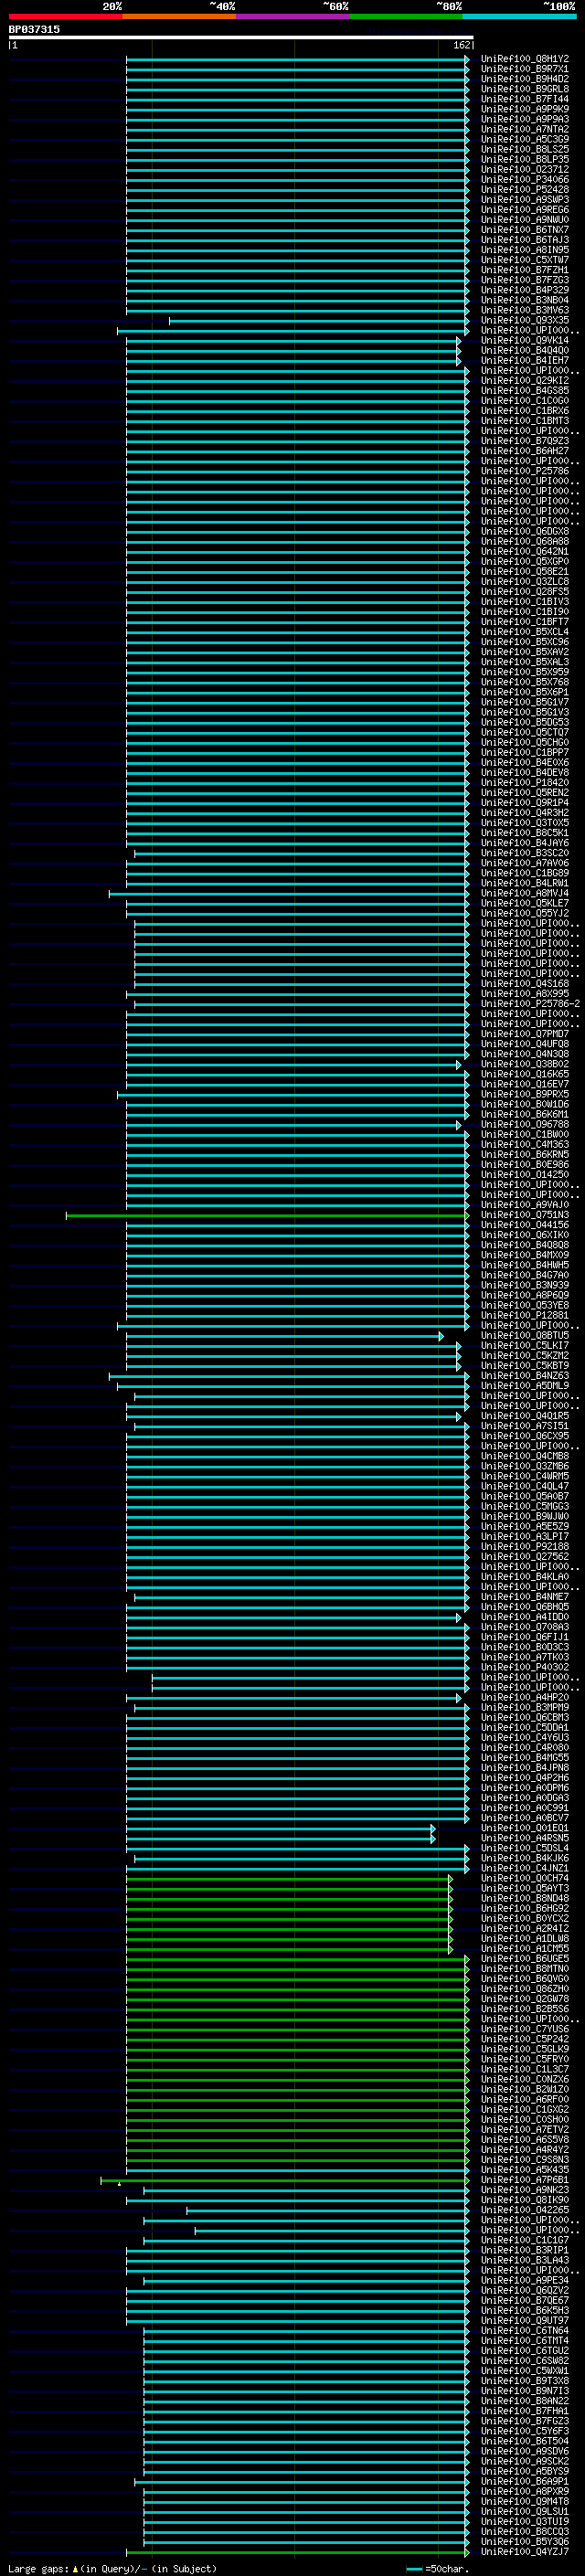Screen dimensions: 585x2576
Task: Select the query name BP037315
Action: tap(34, 29)
